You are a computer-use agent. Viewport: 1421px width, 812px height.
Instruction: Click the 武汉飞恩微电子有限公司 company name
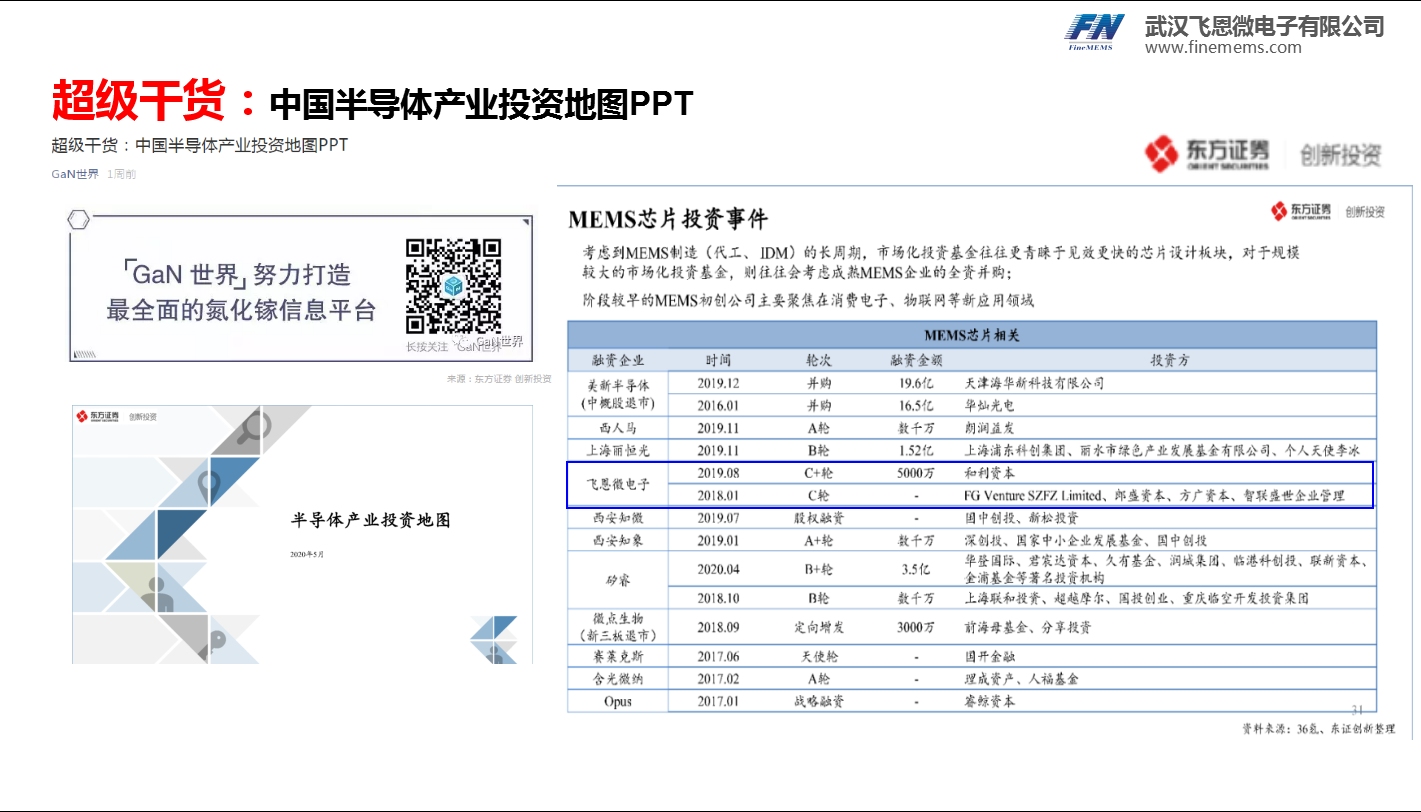1264,26
